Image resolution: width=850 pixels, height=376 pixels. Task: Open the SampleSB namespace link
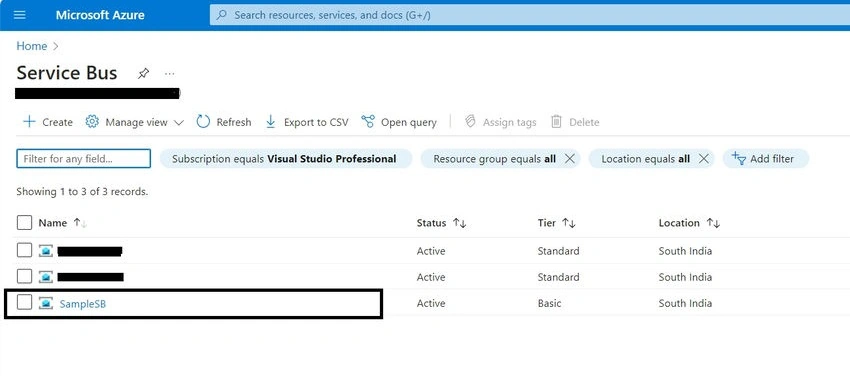82,304
